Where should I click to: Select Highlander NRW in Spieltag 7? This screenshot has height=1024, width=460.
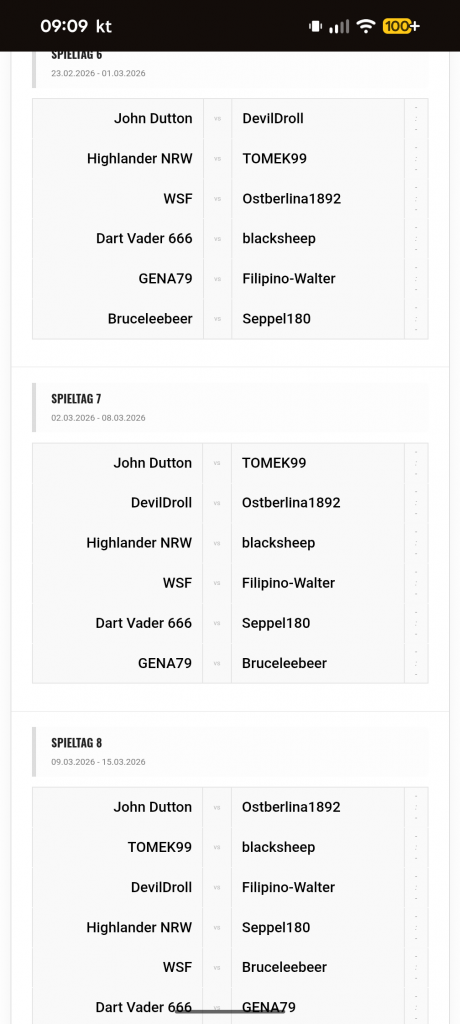click(139, 543)
